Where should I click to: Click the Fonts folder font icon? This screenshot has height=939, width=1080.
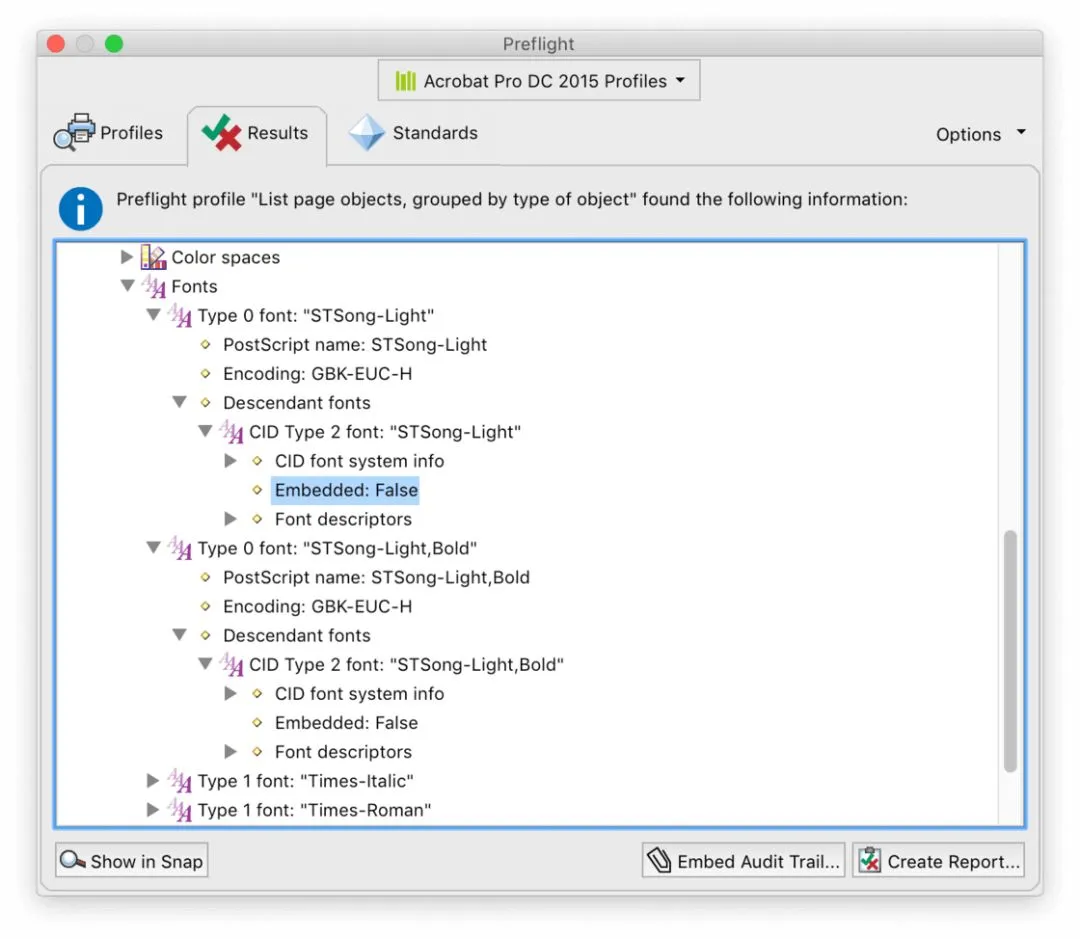point(154,287)
